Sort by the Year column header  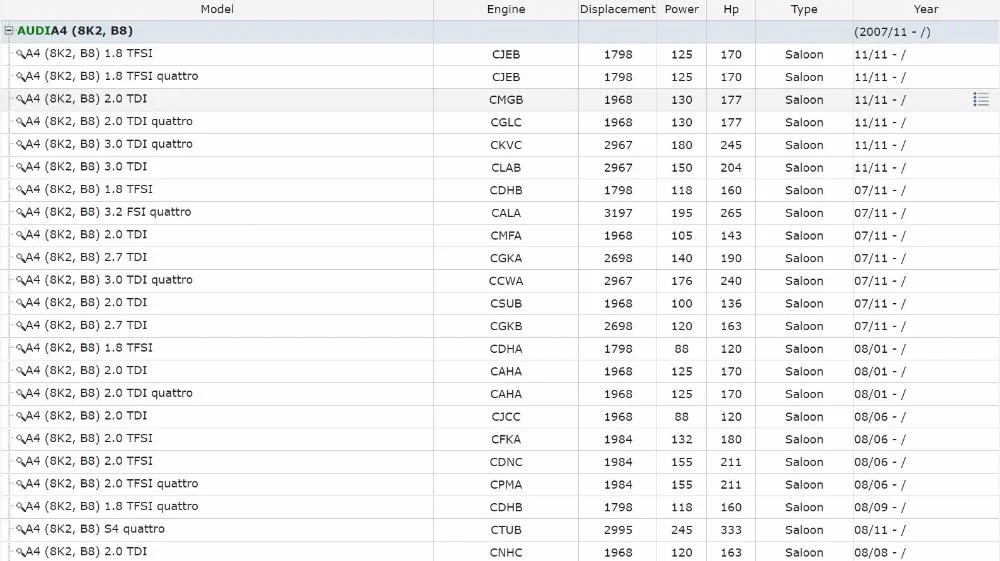[x=926, y=10]
